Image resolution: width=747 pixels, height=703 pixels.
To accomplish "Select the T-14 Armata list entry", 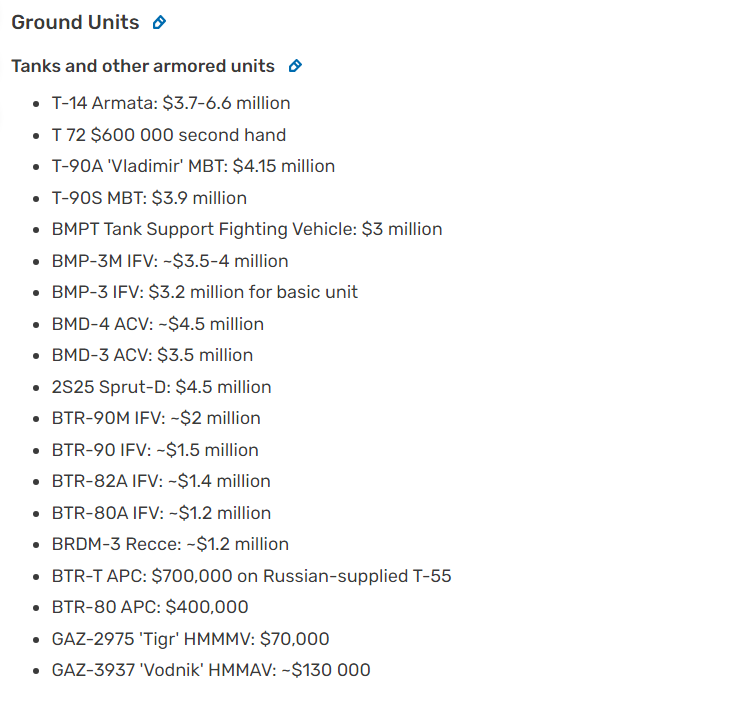I will pos(171,103).
